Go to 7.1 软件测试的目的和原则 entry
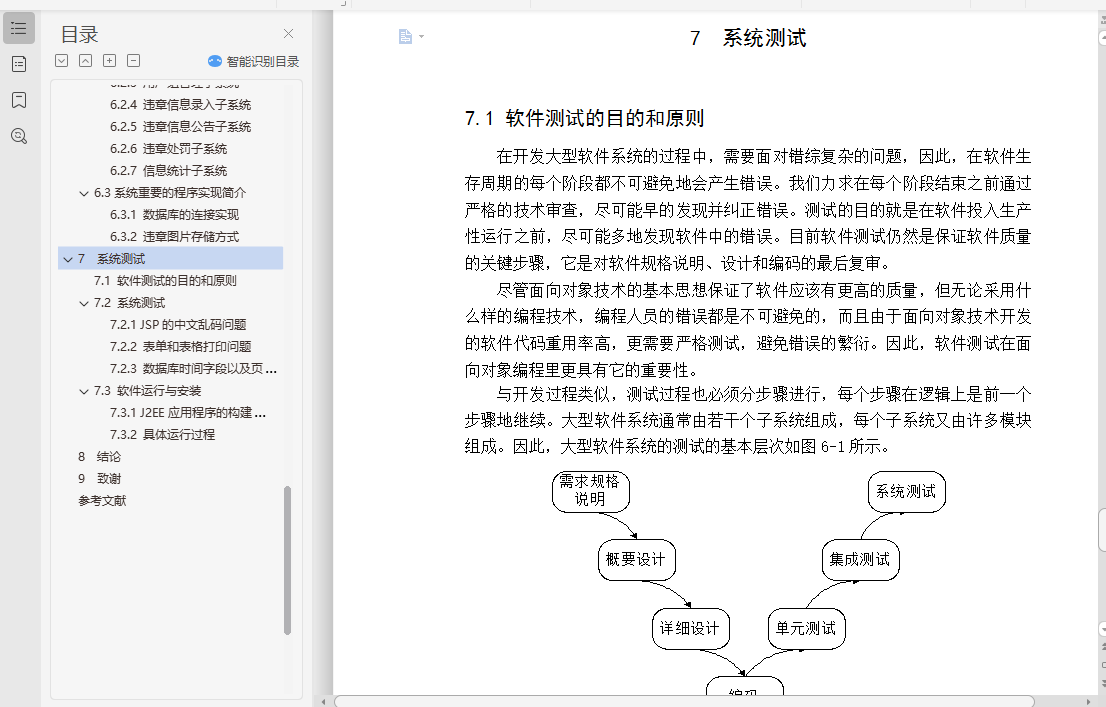This screenshot has height=707, width=1106. coord(165,280)
